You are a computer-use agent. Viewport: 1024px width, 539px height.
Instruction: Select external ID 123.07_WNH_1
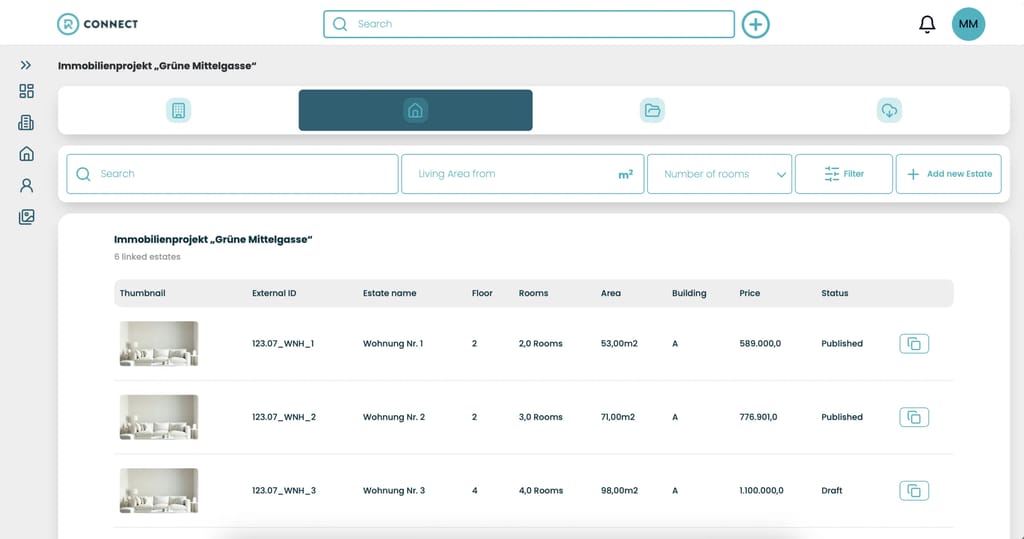[x=283, y=344]
